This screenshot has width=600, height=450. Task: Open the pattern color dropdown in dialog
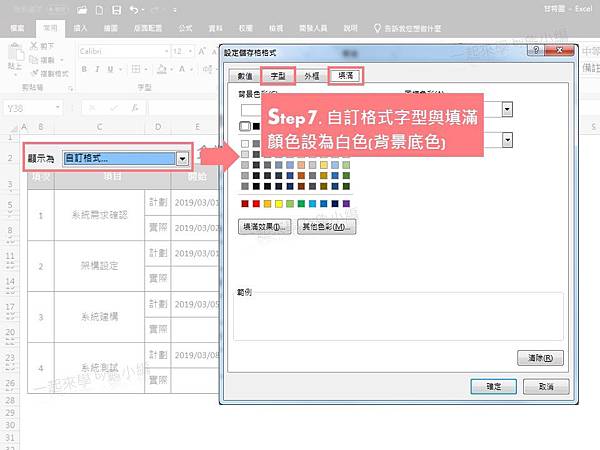[x=507, y=109]
